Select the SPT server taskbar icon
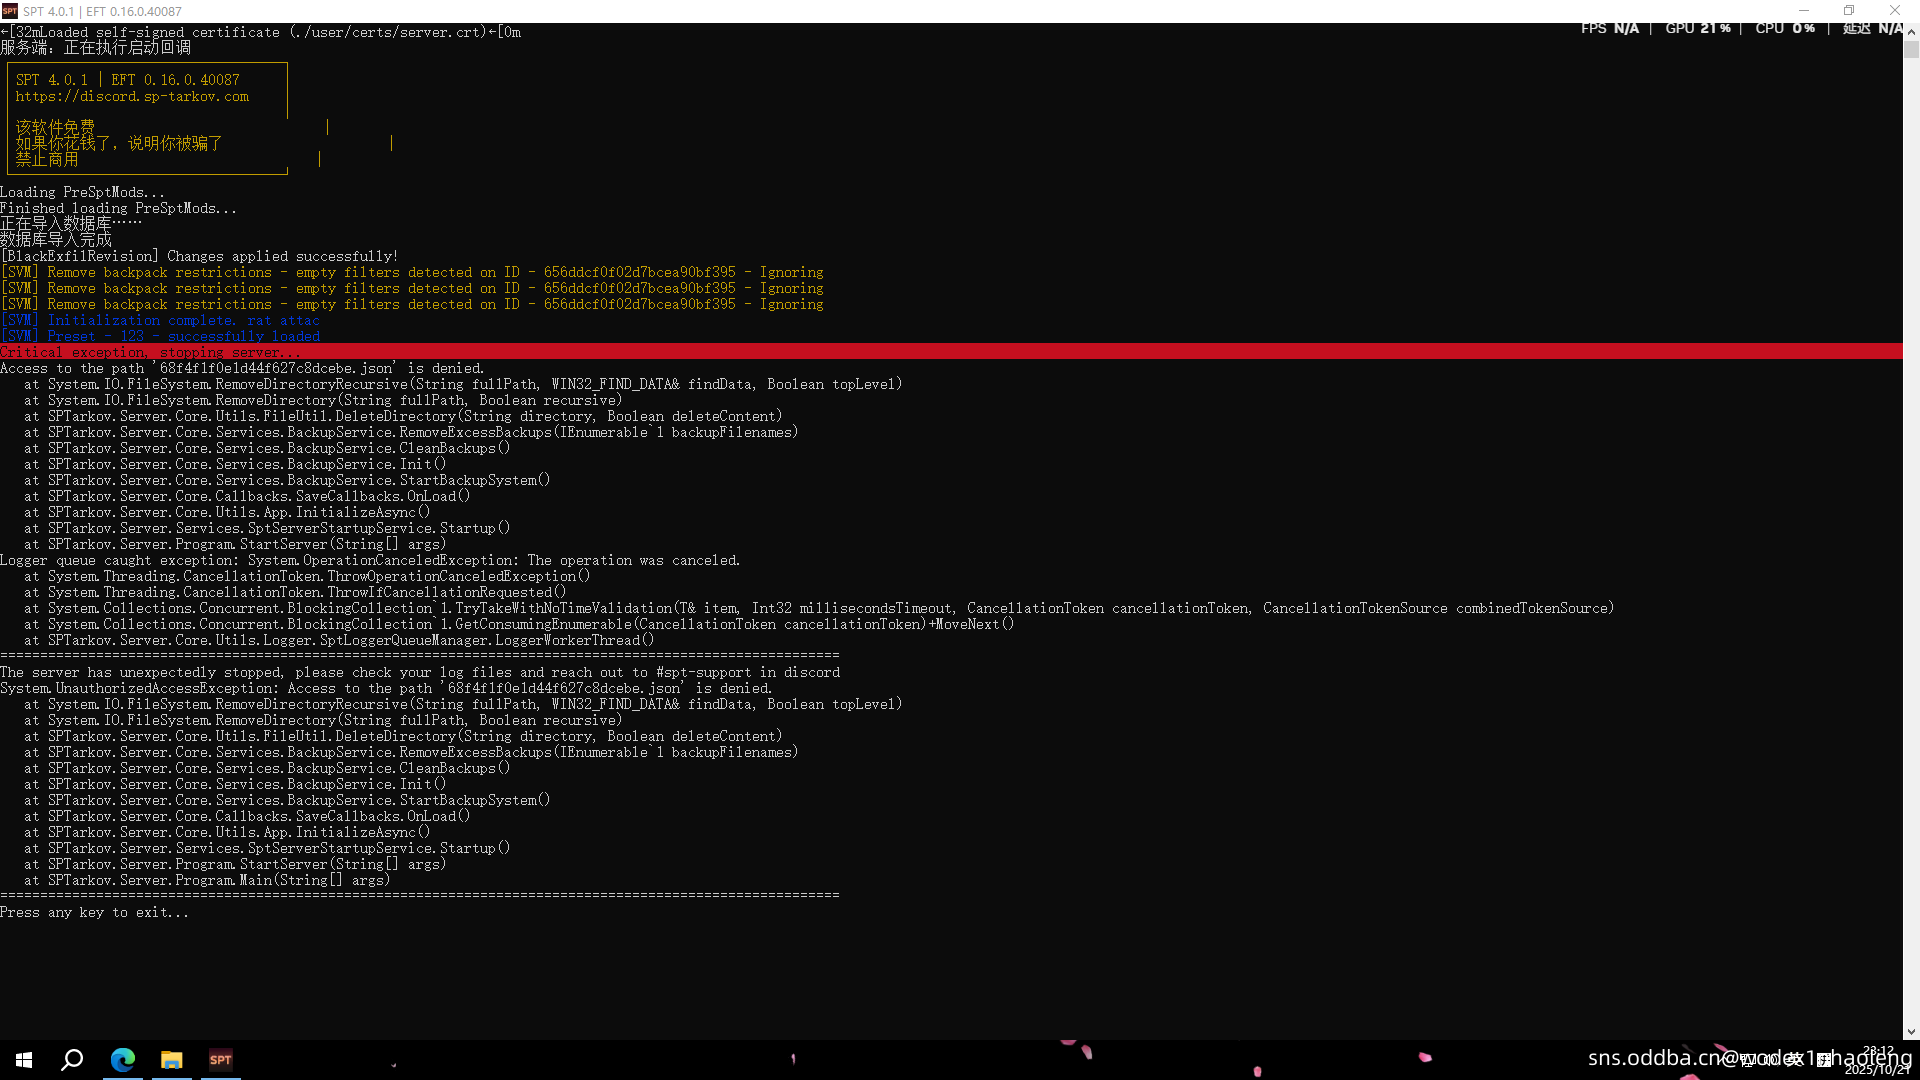1920x1080 pixels. click(x=221, y=1060)
